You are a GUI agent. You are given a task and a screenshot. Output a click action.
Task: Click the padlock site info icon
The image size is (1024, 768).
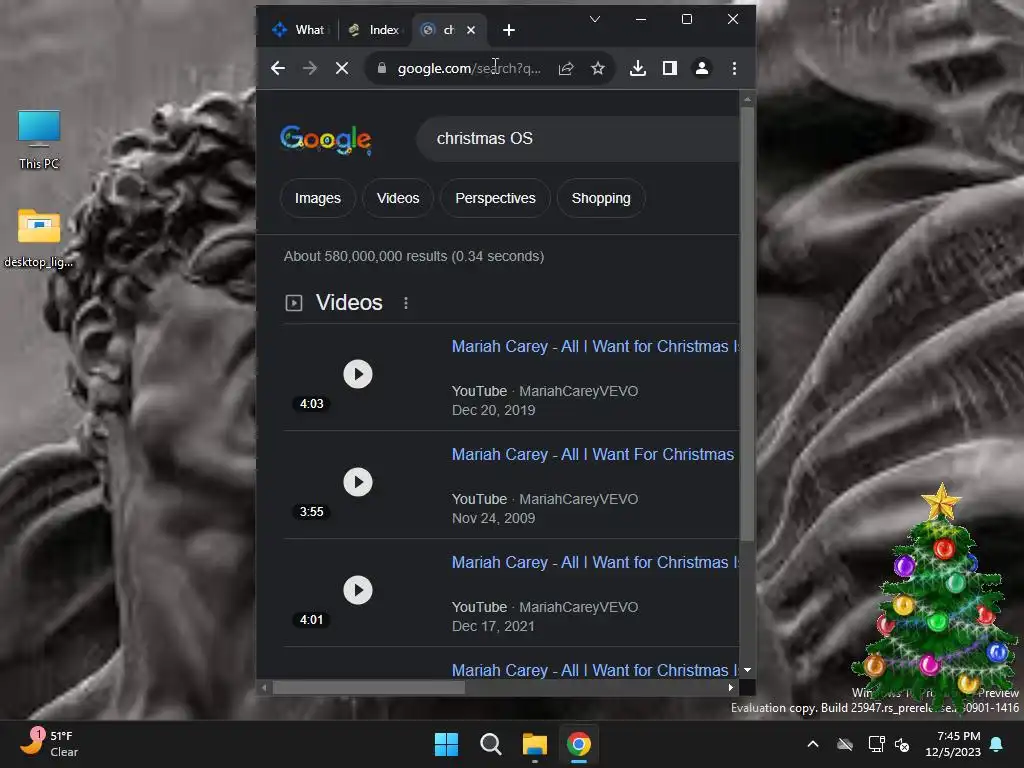[x=382, y=68]
